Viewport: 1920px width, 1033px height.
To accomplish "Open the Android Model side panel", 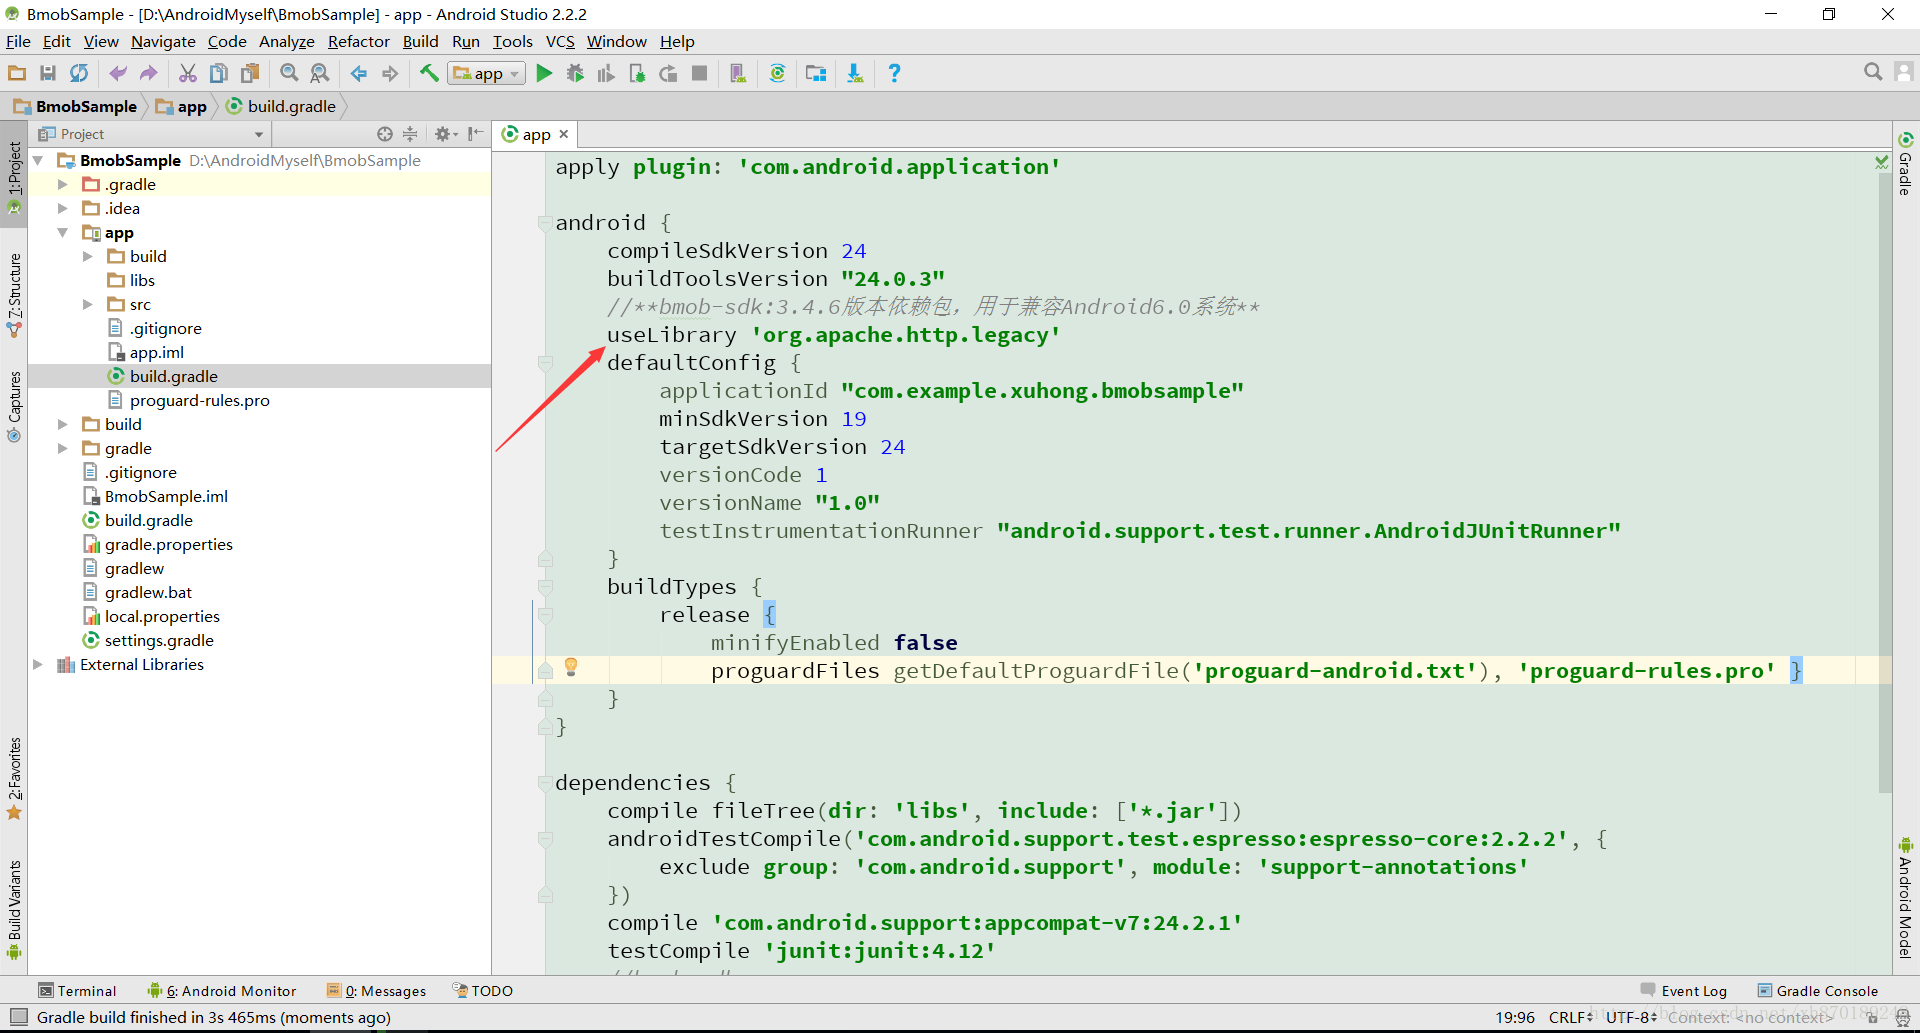I will tap(1905, 897).
